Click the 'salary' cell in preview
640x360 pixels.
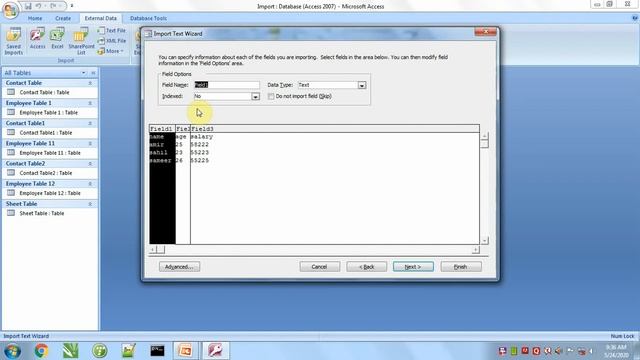click(x=202, y=137)
